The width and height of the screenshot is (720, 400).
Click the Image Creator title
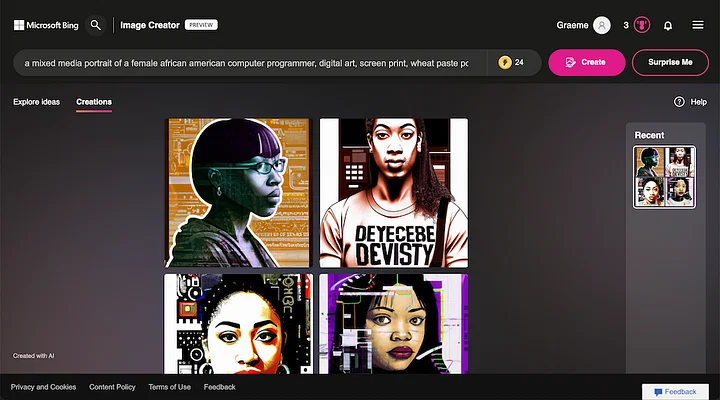(150, 25)
